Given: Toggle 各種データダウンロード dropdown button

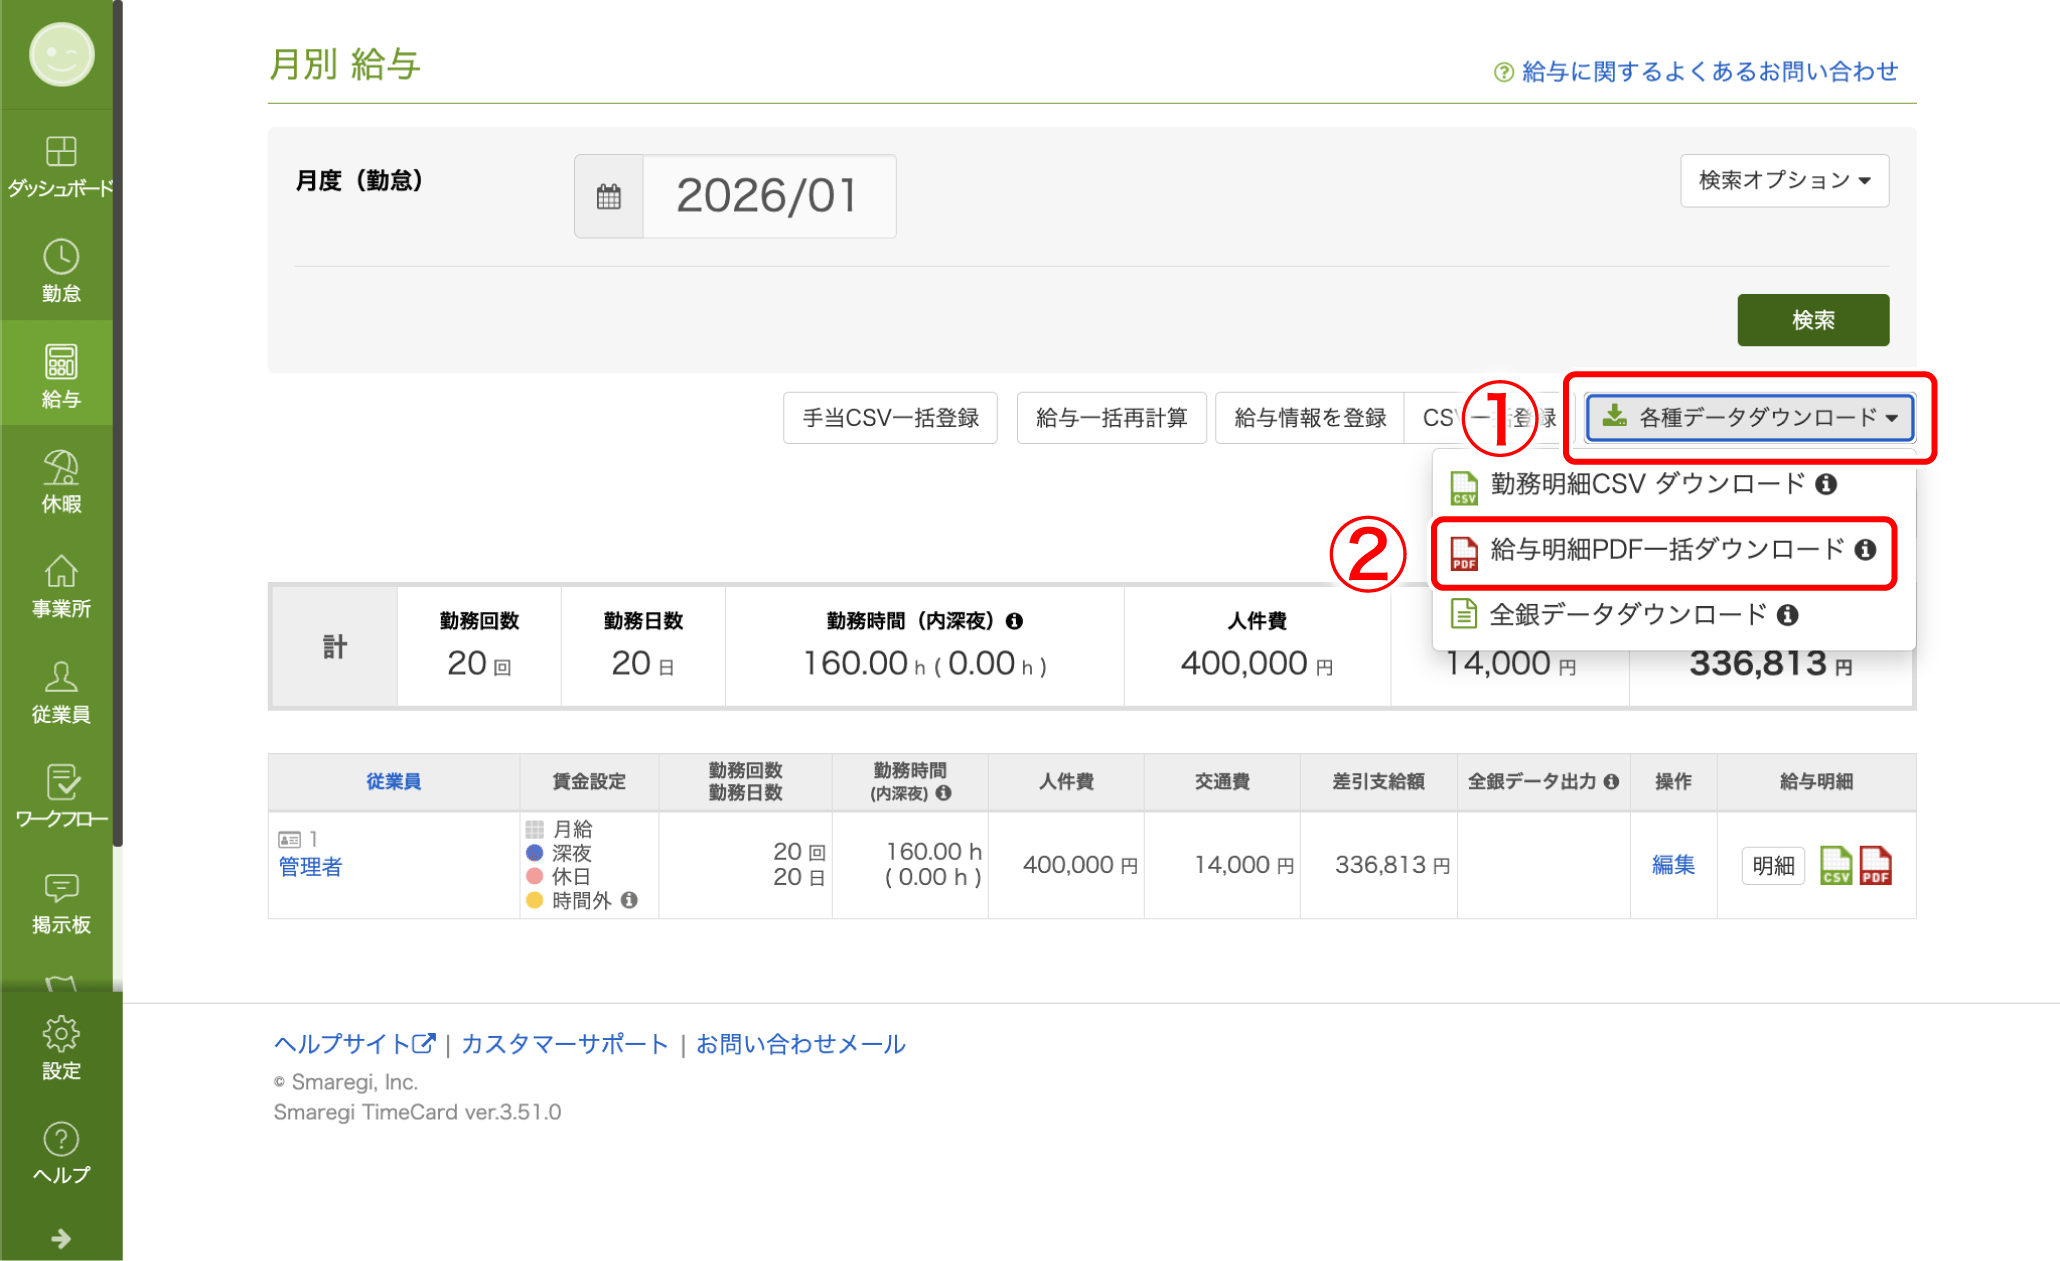Looking at the screenshot, I should (x=1750, y=418).
